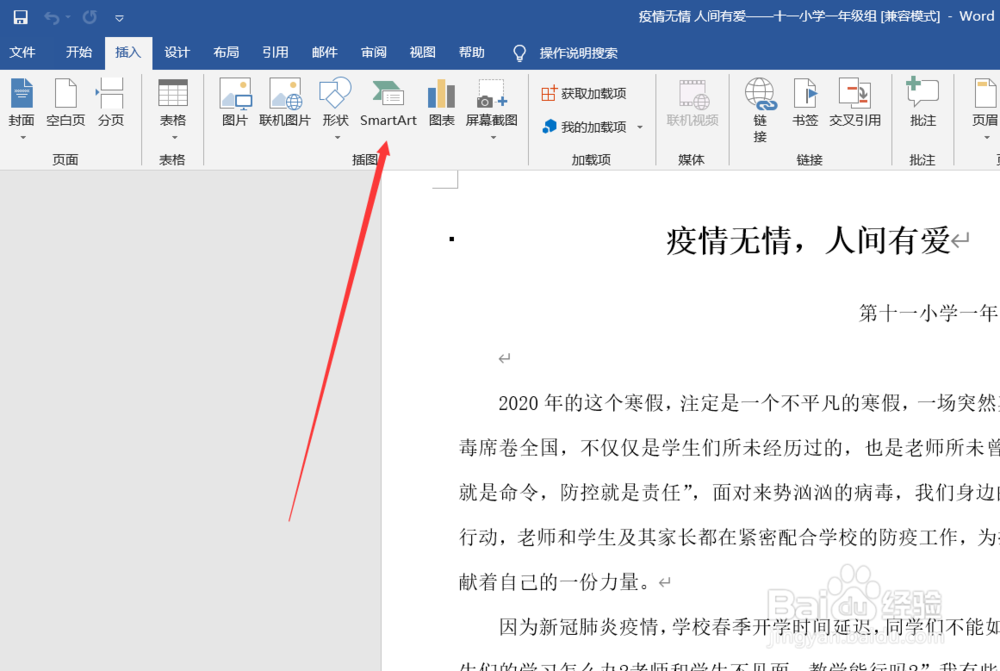The width and height of the screenshot is (1000, 671).
Task: Click the text 第十一小学一年
Action: coord(928,313)
